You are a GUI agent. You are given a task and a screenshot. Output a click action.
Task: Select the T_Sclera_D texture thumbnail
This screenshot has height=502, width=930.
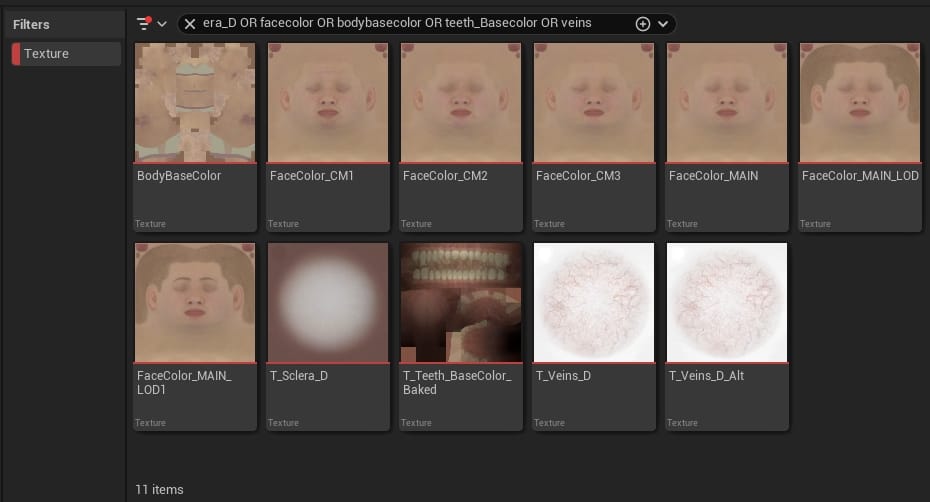pos(328,302)
